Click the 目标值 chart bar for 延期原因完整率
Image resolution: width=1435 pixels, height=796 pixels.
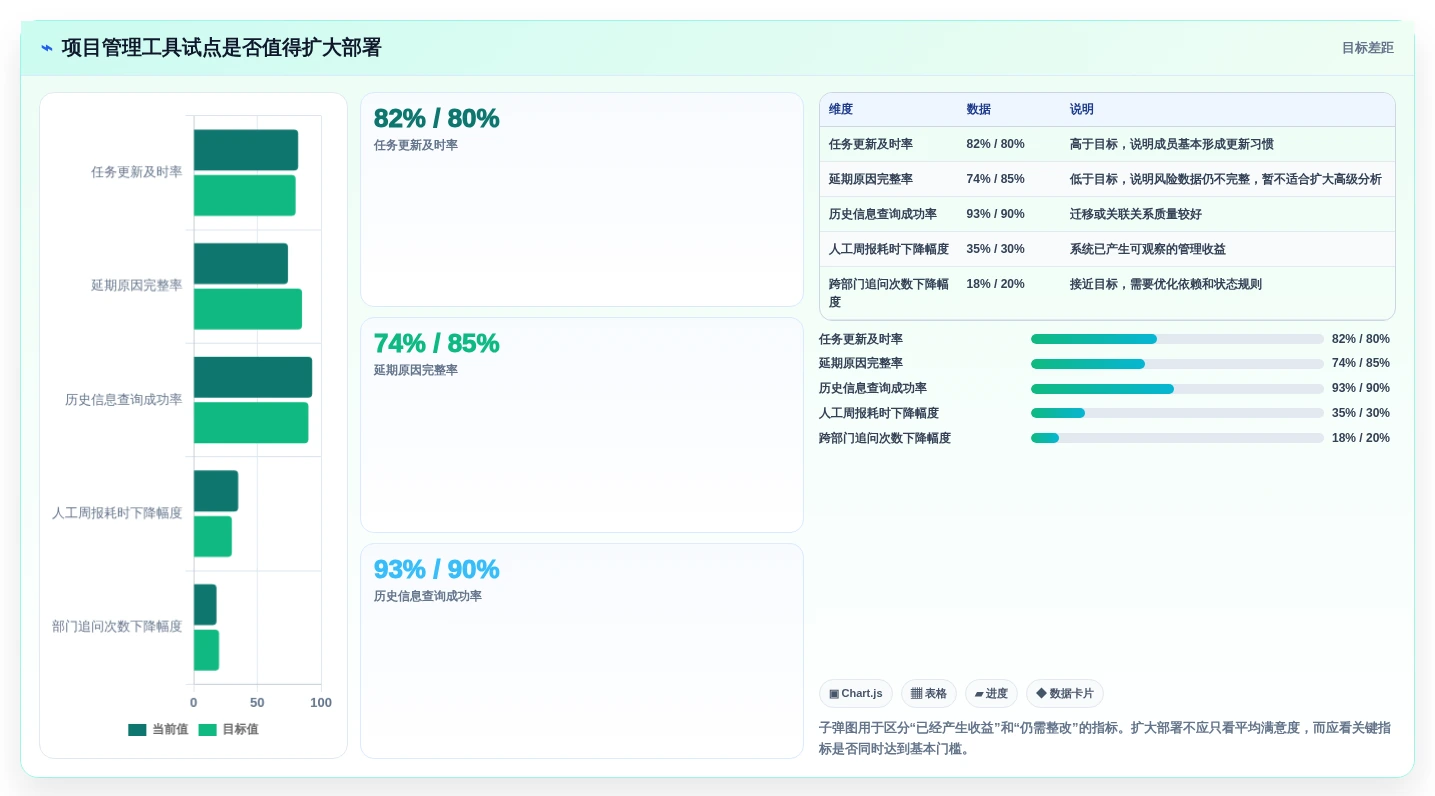pyautogui.click(x=248, y=309)
